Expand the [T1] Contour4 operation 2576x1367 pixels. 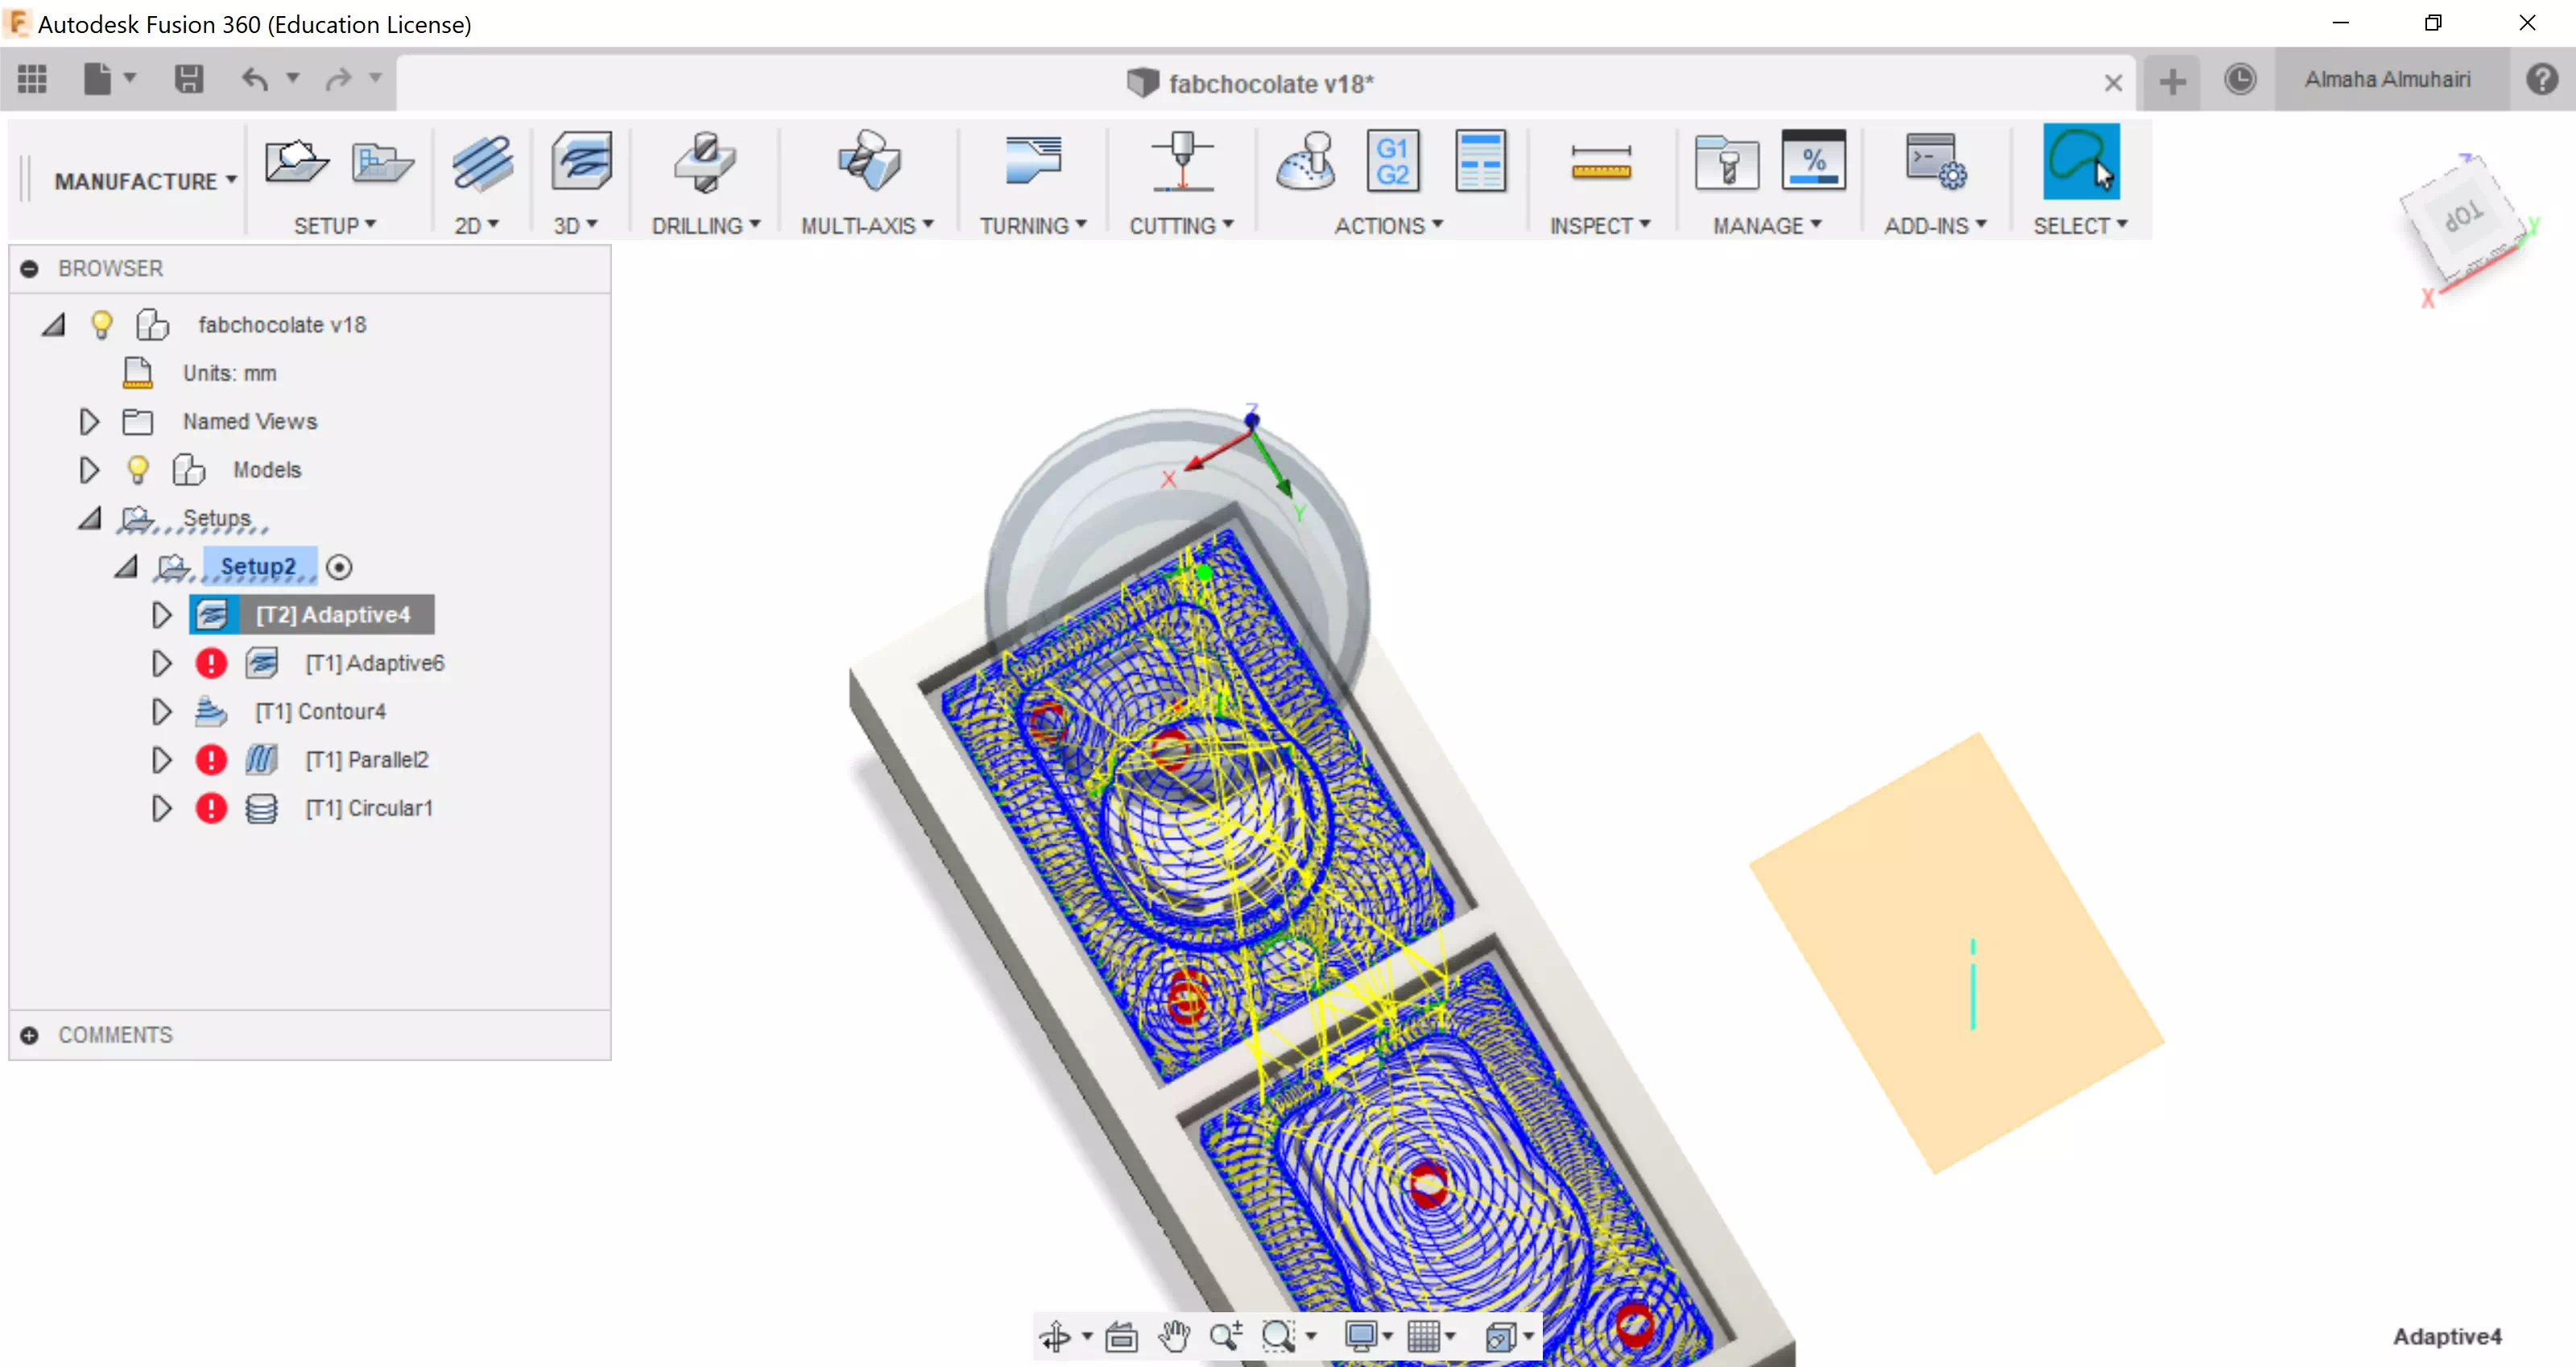(161, 711)
